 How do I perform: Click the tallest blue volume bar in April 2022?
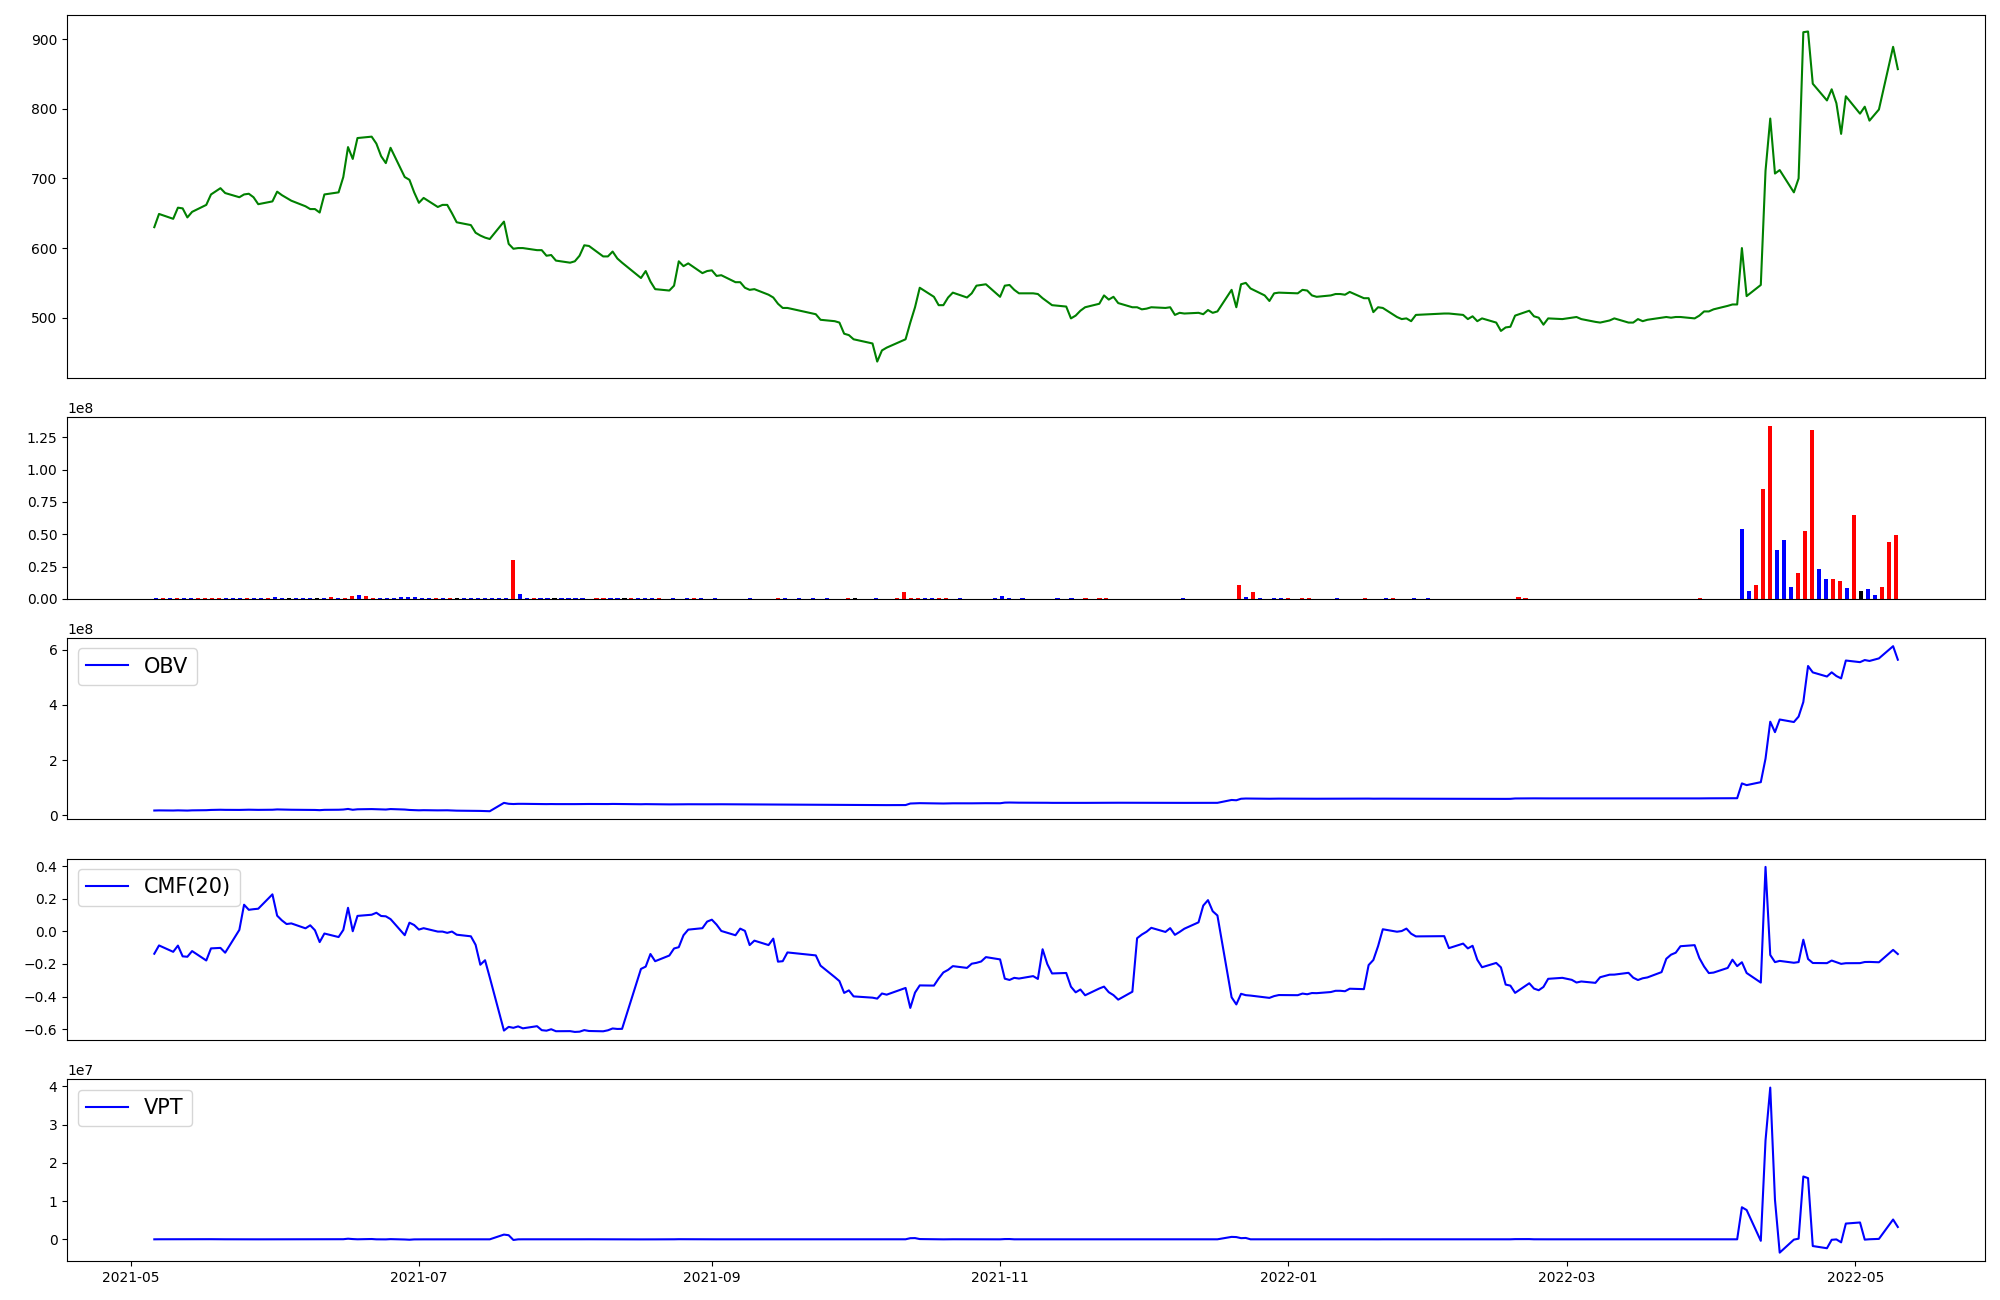click(x=1741, y=564)
